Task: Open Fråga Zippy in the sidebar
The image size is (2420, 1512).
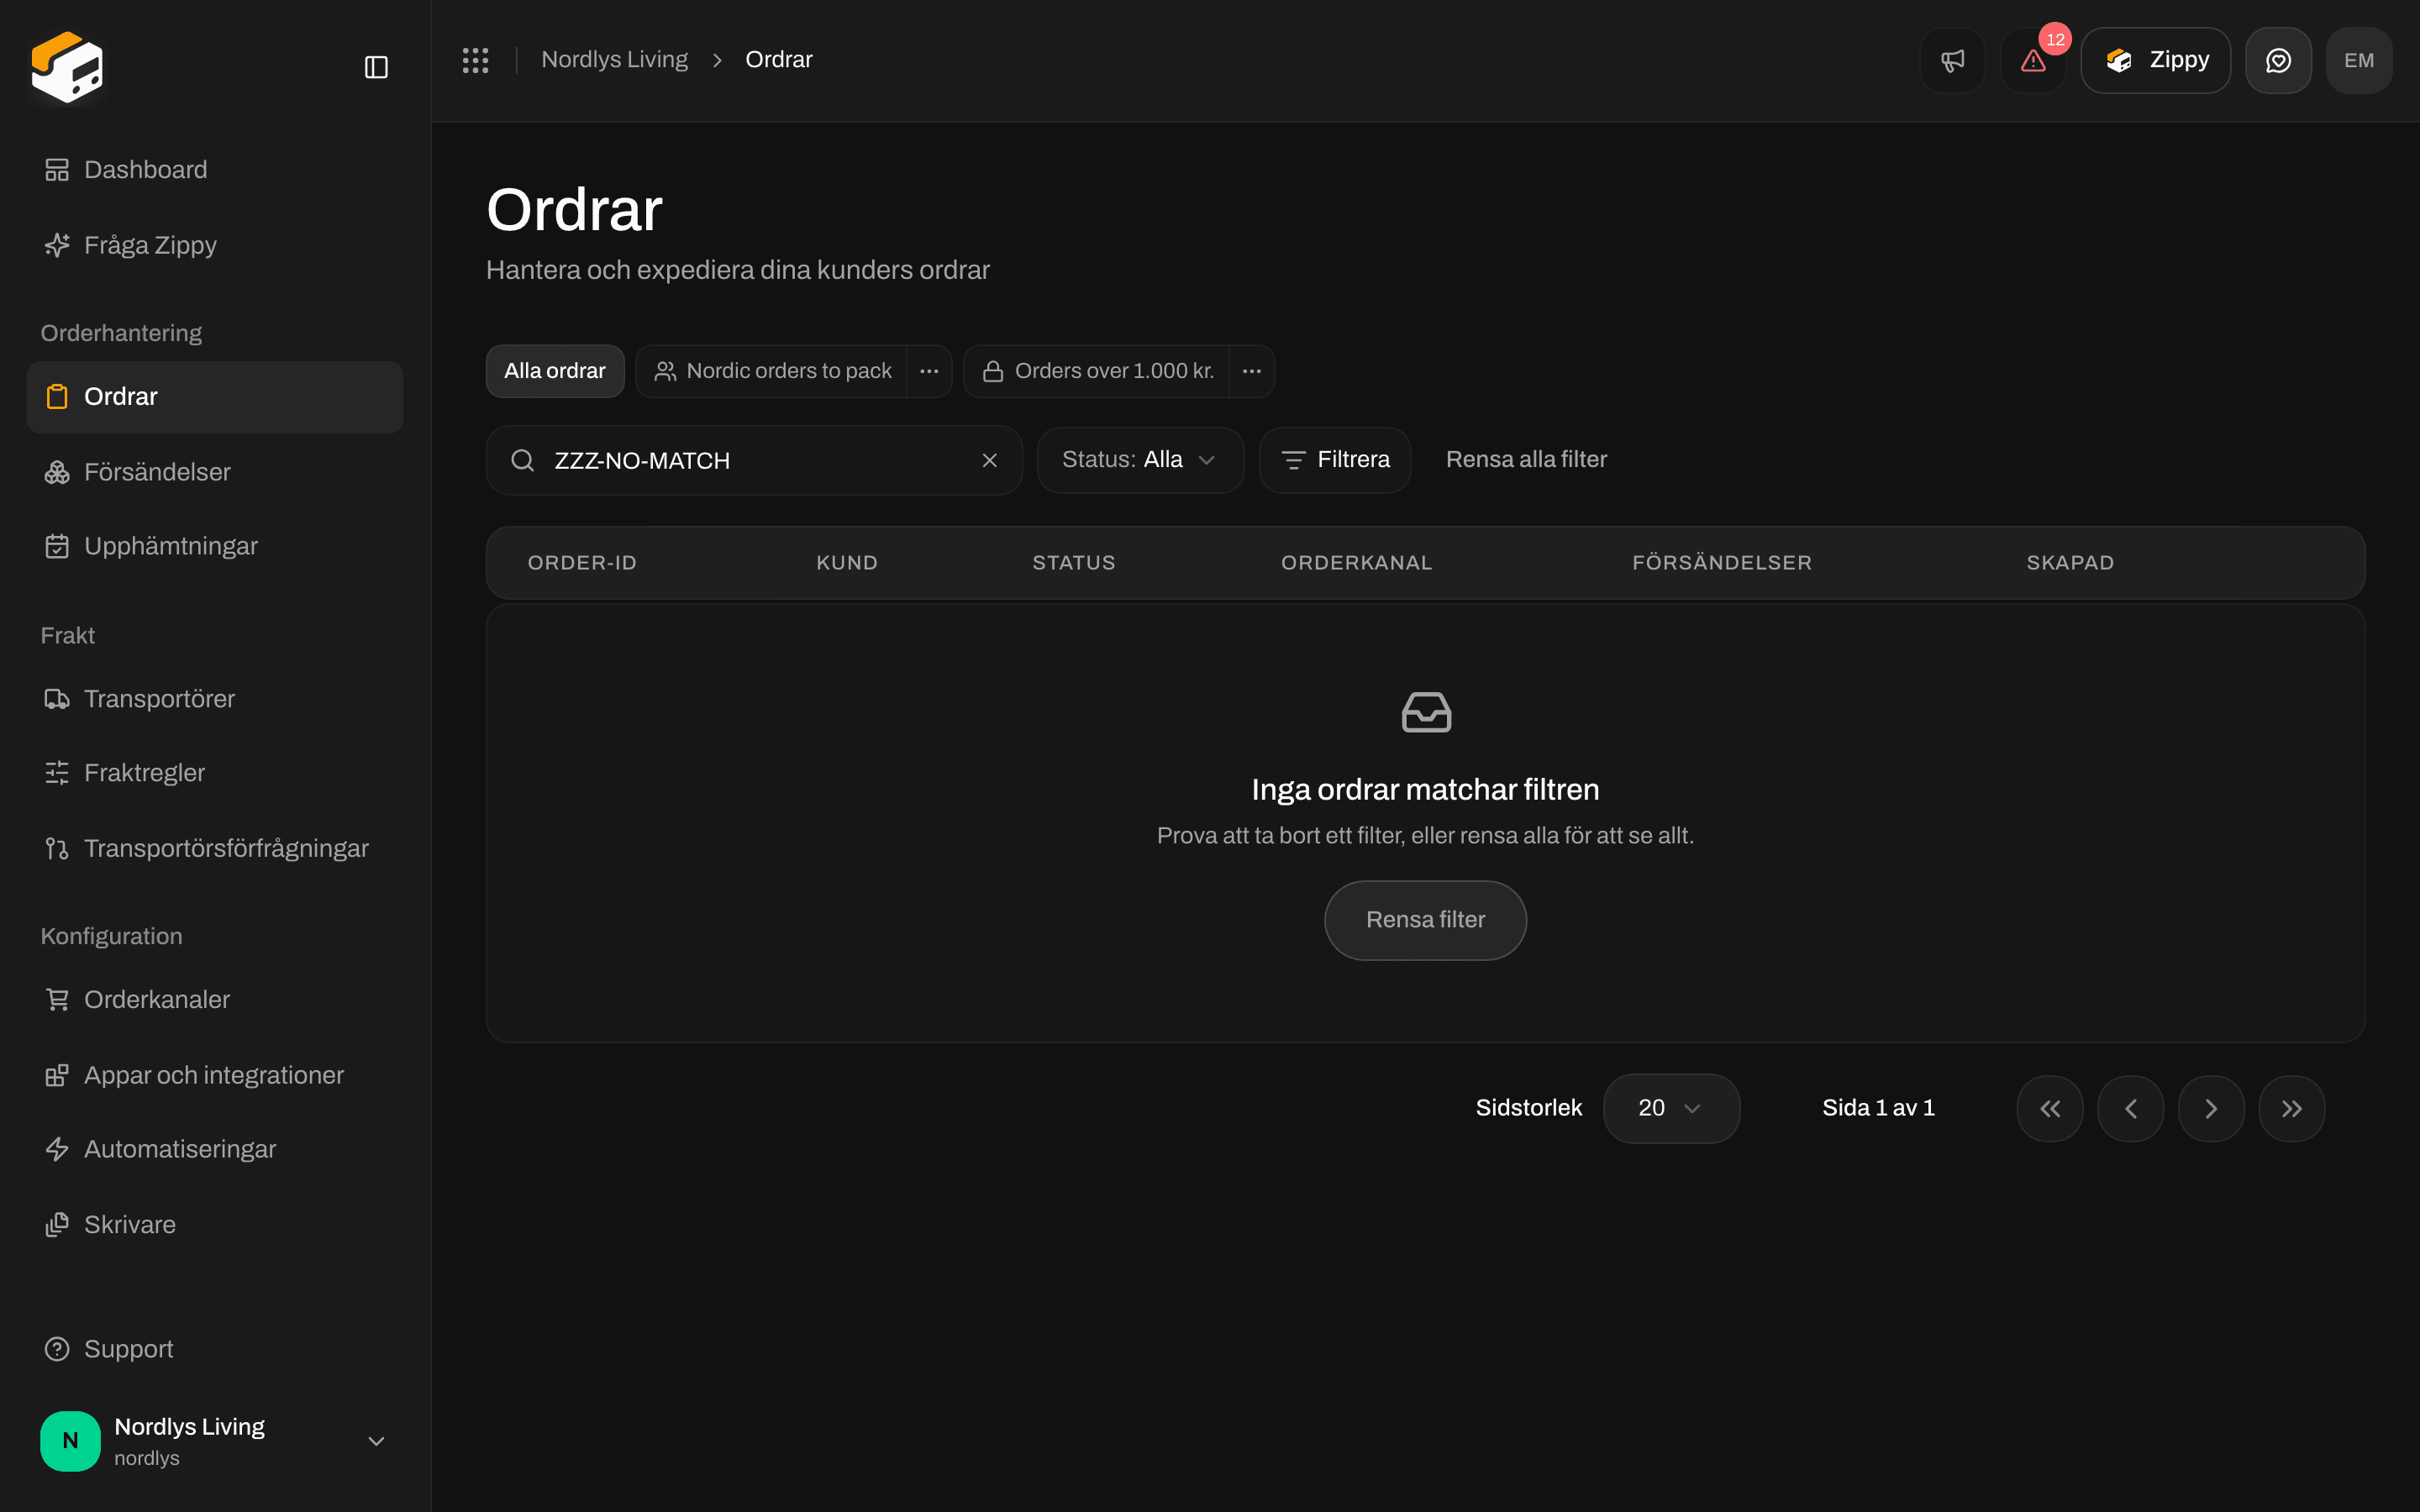Action: (x=215, y=245)
